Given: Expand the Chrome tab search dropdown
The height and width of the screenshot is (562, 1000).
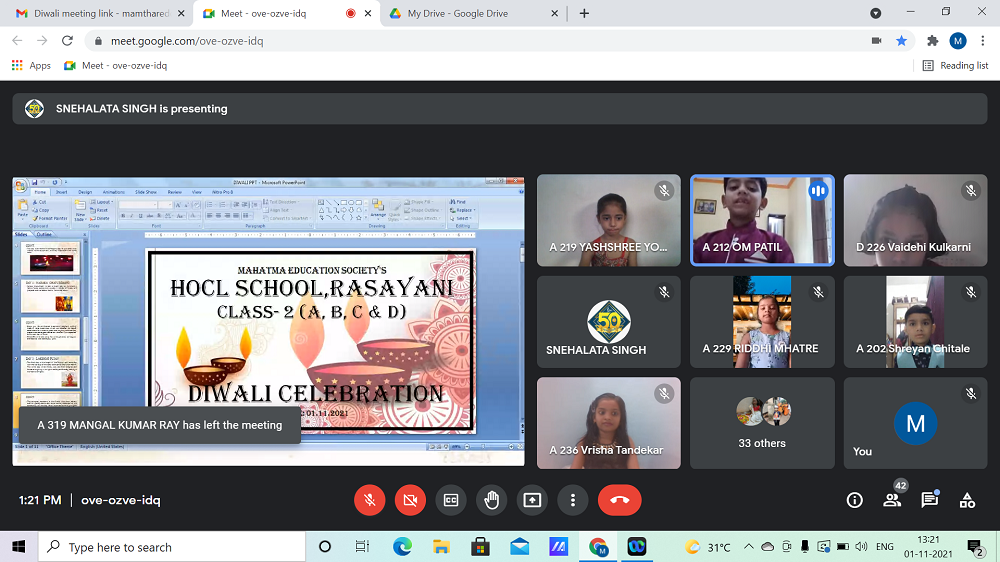Looking at the screenshot, I should [875, 13].
